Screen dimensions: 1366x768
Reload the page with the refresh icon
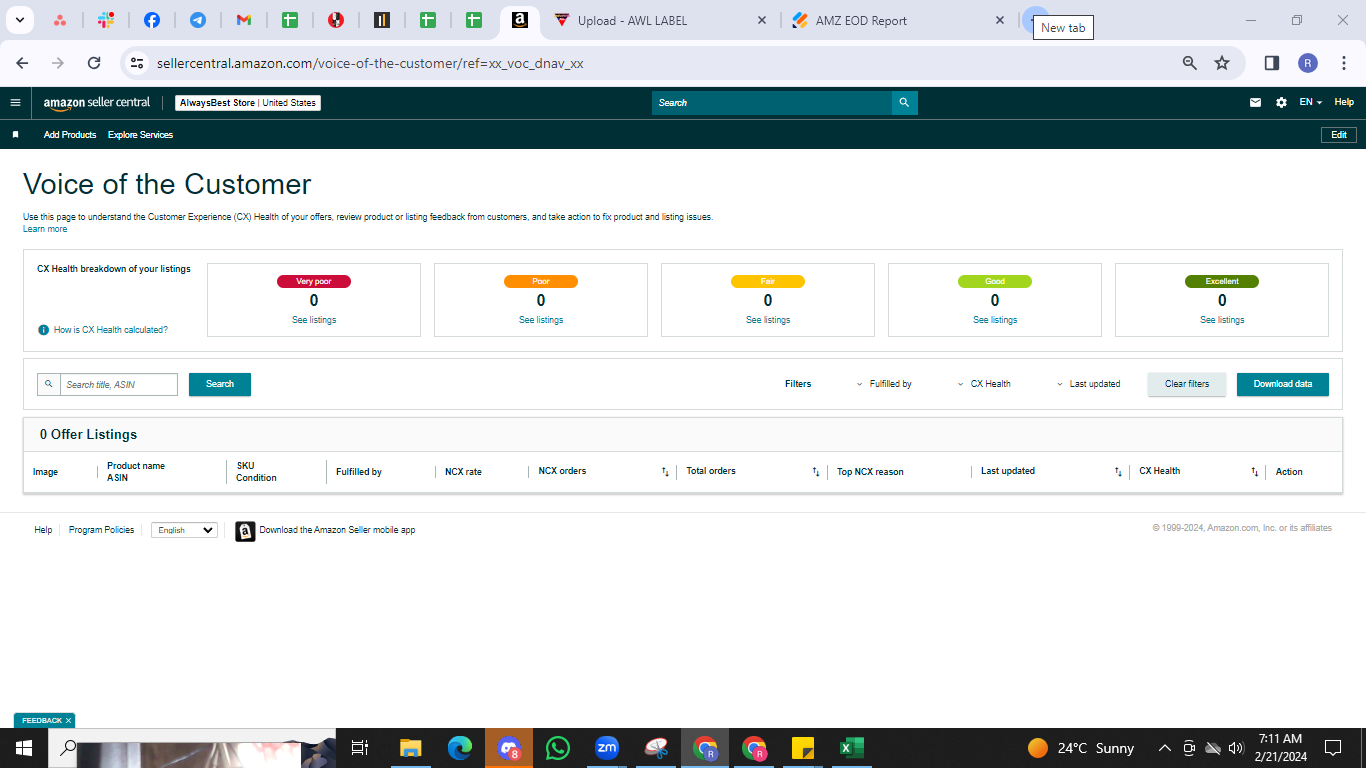94,62
